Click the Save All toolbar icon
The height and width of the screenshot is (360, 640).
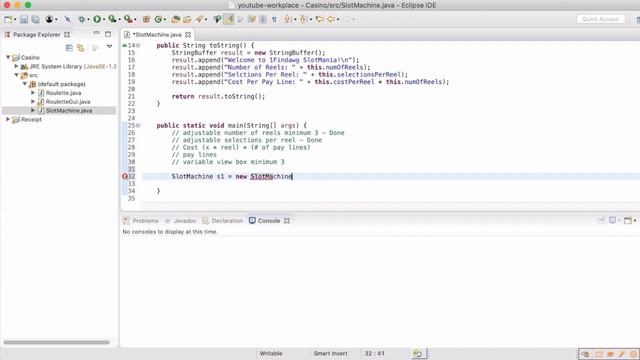pyautogui.click(x=36, y=19)
